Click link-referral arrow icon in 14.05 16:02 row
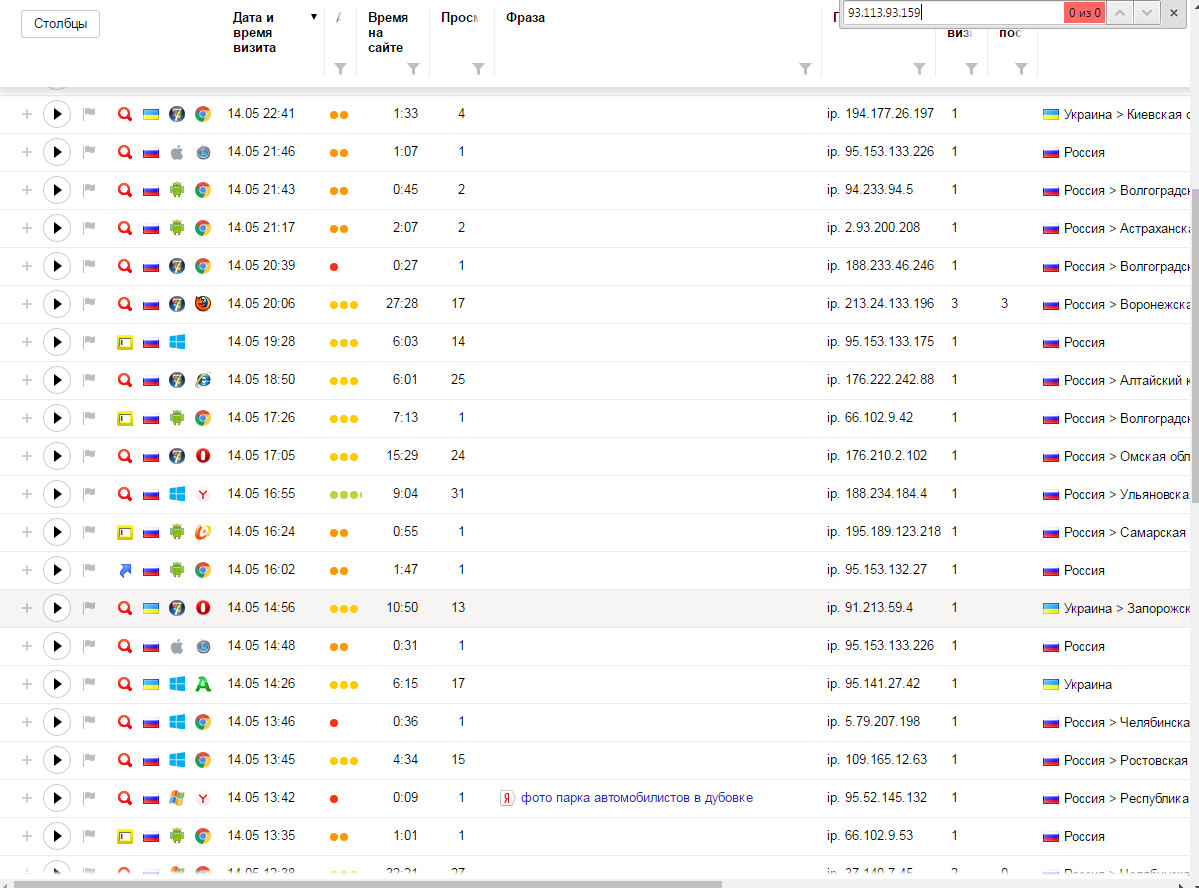Image resolution: width=1199 pixels, height=888 pixels. point(125,570)
